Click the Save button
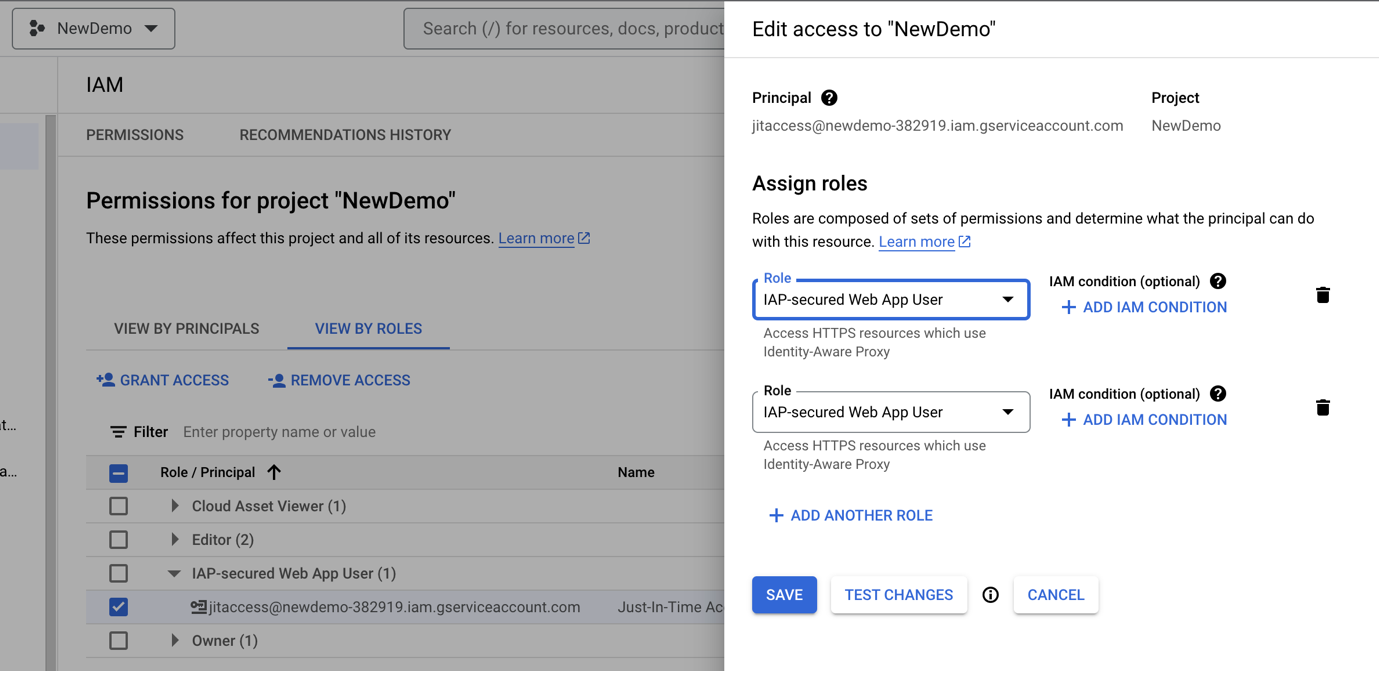This screenshot has height=675, width=1384. 784,595
